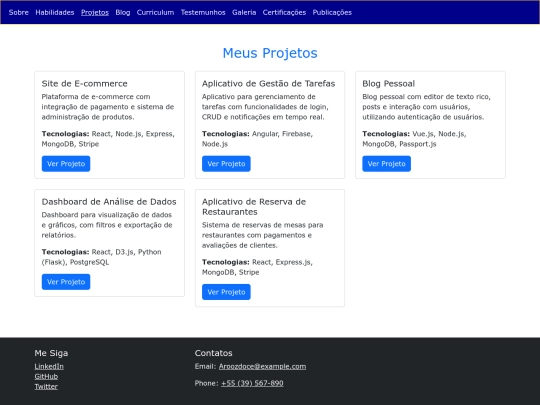Viewport: 540px width, 405px height.
Task: Click the Blog Pessoal card title
Action: [x=388, y=83]
